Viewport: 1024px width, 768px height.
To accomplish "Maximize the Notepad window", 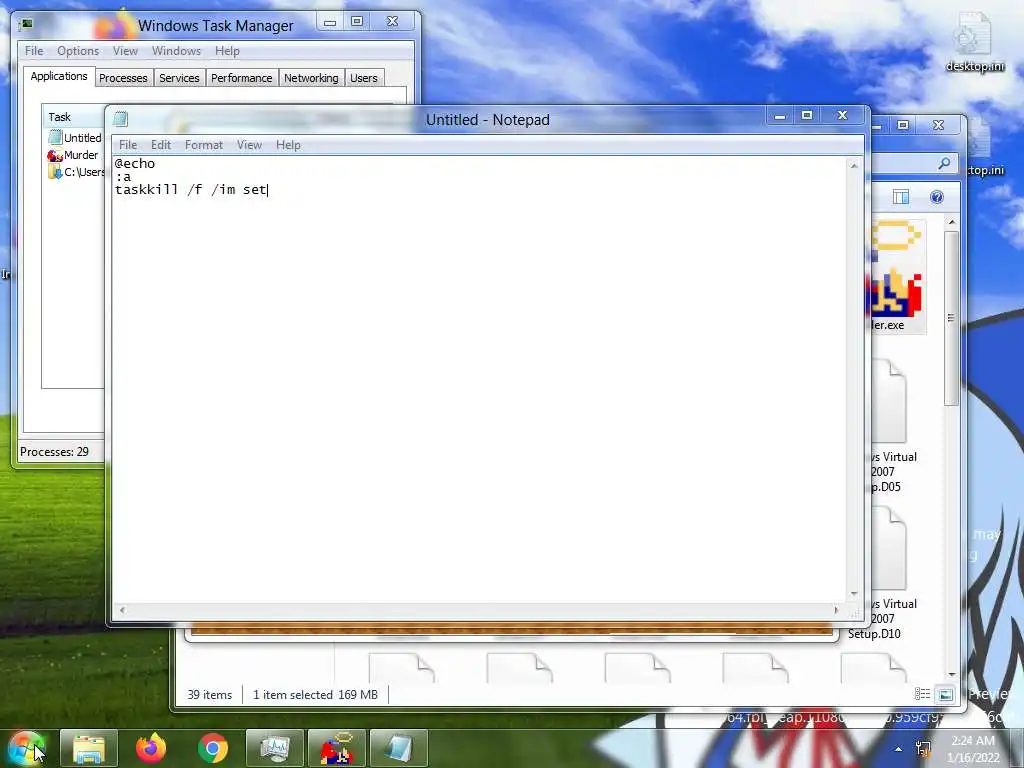I will tap(807, 116).
